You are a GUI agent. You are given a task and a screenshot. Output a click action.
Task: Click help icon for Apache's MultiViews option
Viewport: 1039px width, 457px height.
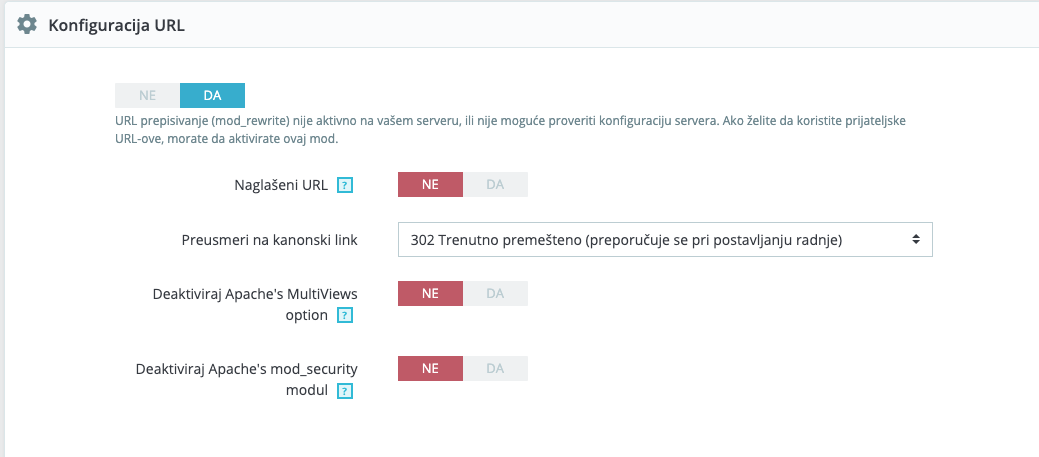click(x=345, y=315)
